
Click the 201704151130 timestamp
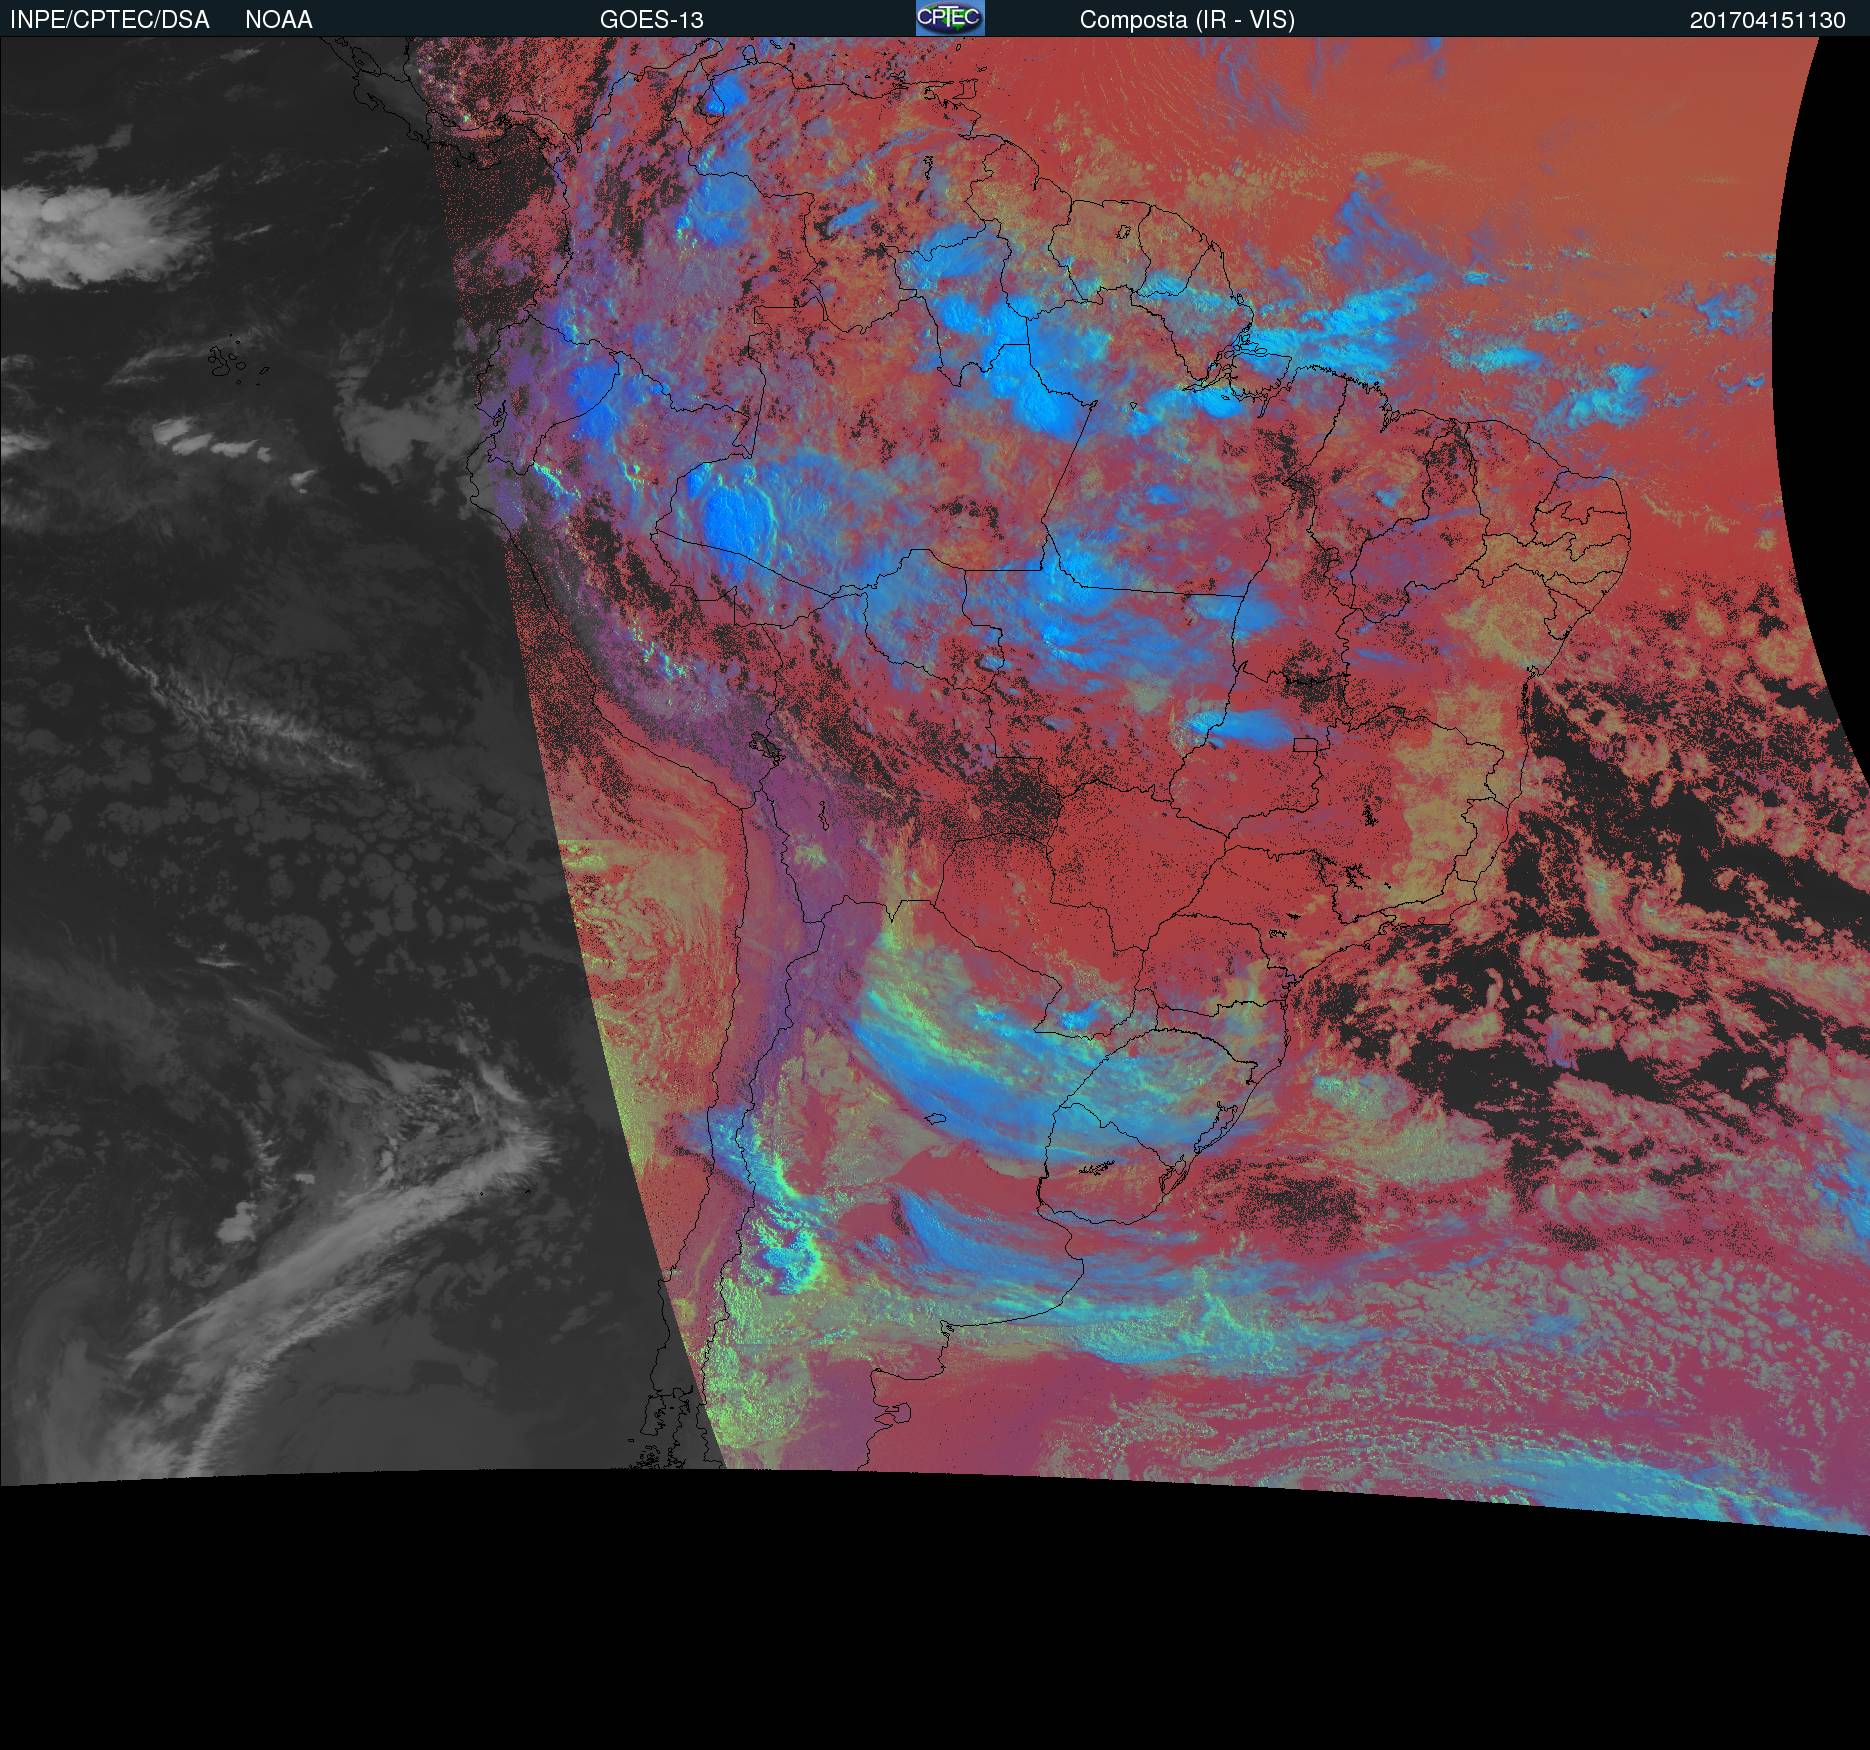point(1768,20)
